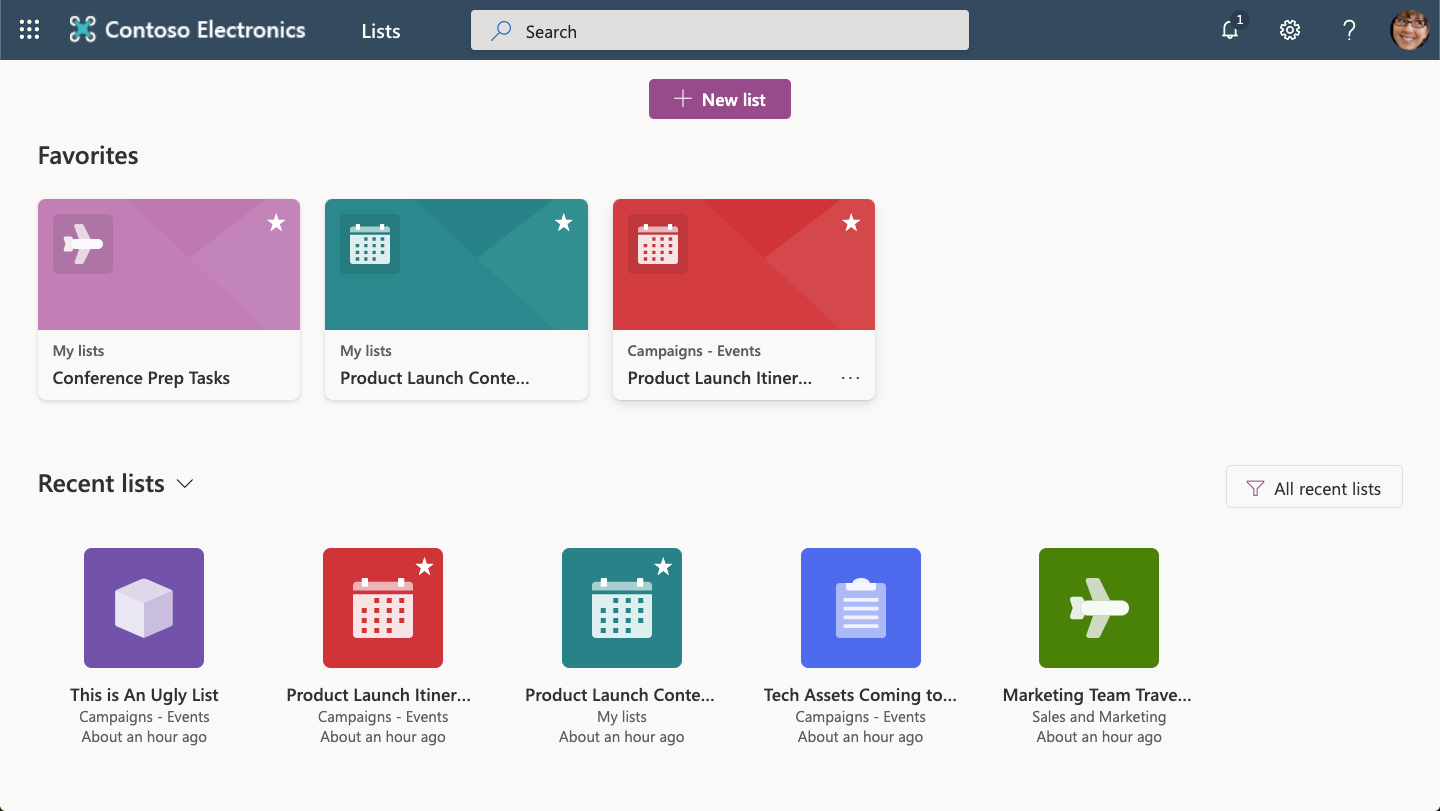The image size is (1440, 811).
Task: Open This is An Ugly List title
Action: click(144, 695)
